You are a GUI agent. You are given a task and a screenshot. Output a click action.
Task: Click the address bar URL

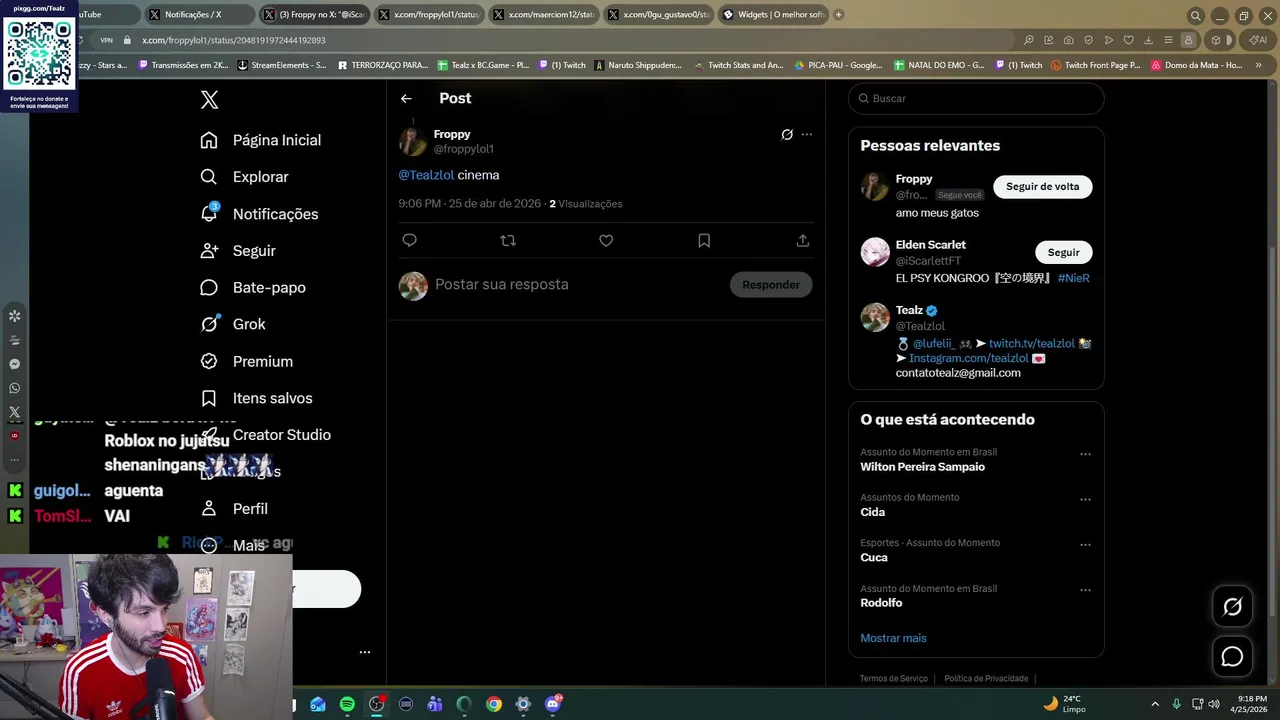(233, 40)
